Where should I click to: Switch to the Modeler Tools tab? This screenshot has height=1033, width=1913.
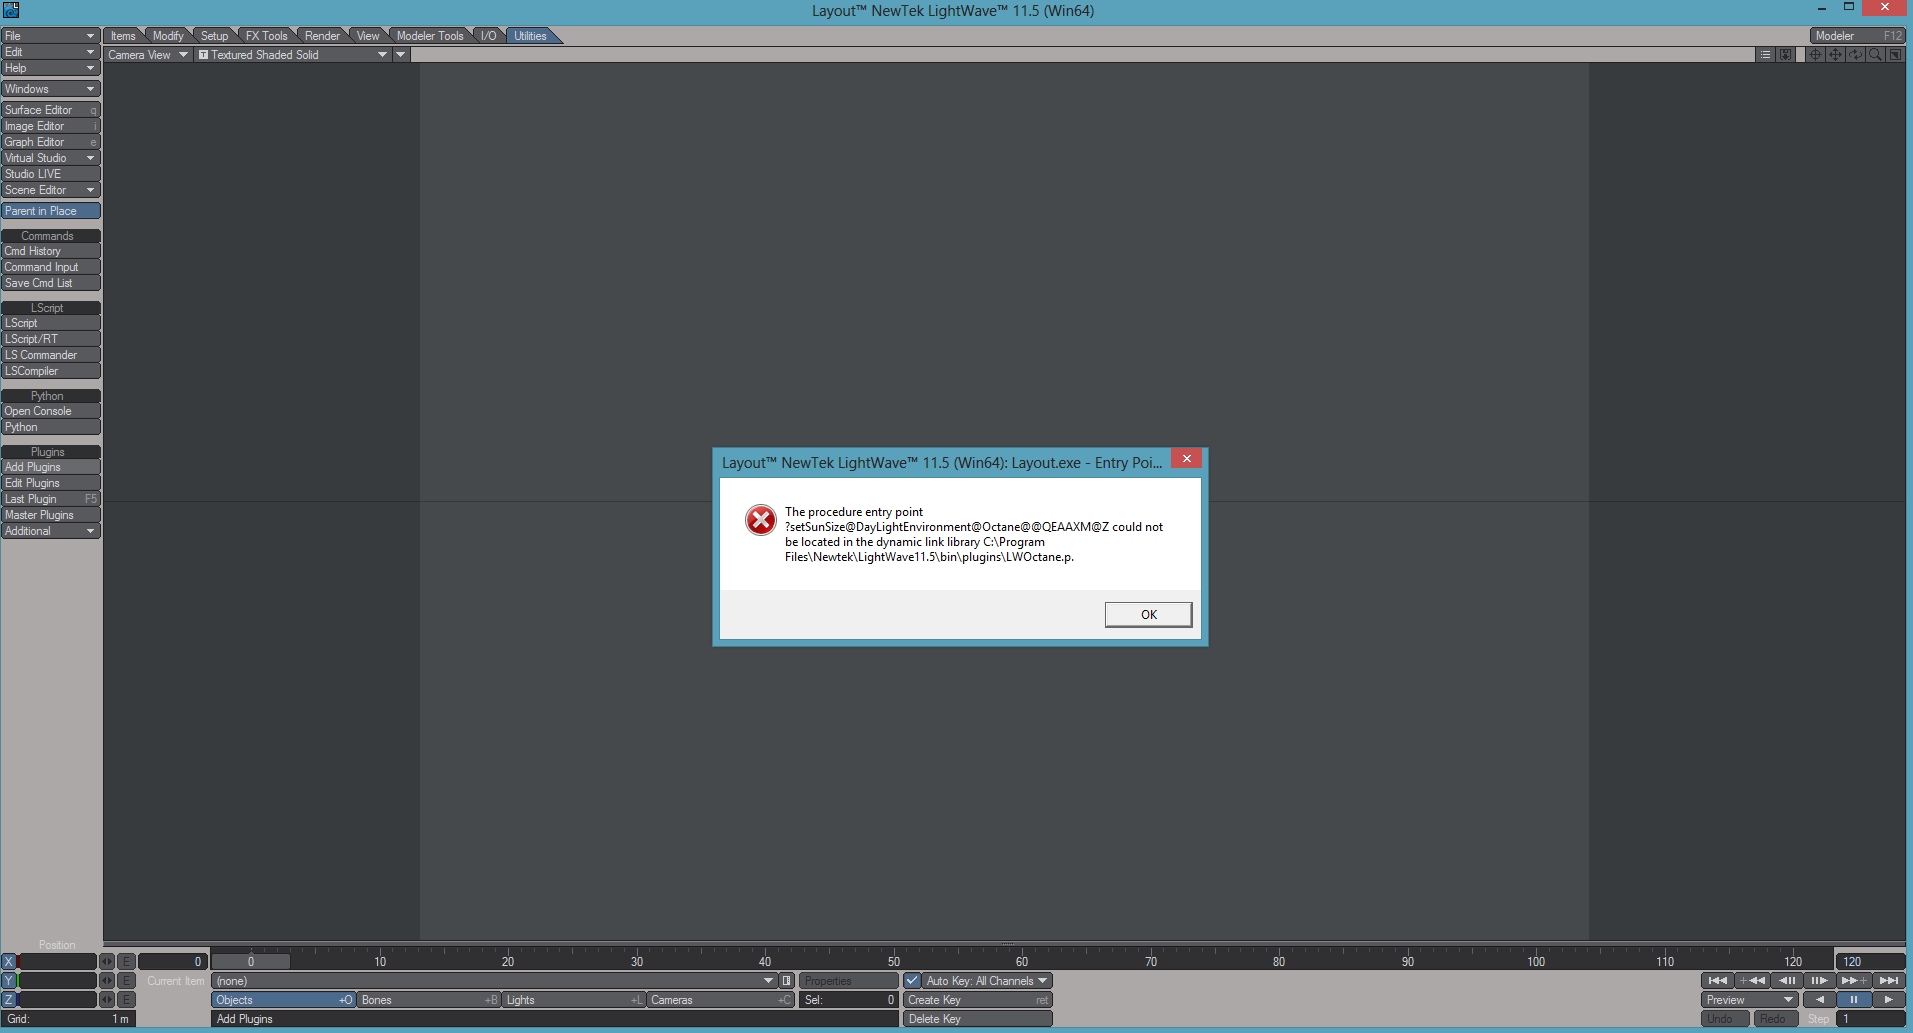(430, 36)
